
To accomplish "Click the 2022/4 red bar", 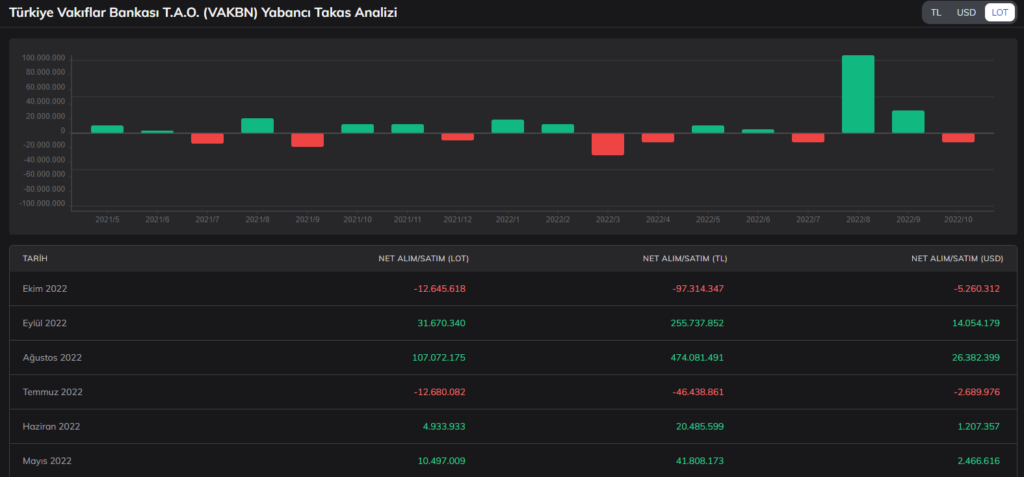I will point(658,138).
